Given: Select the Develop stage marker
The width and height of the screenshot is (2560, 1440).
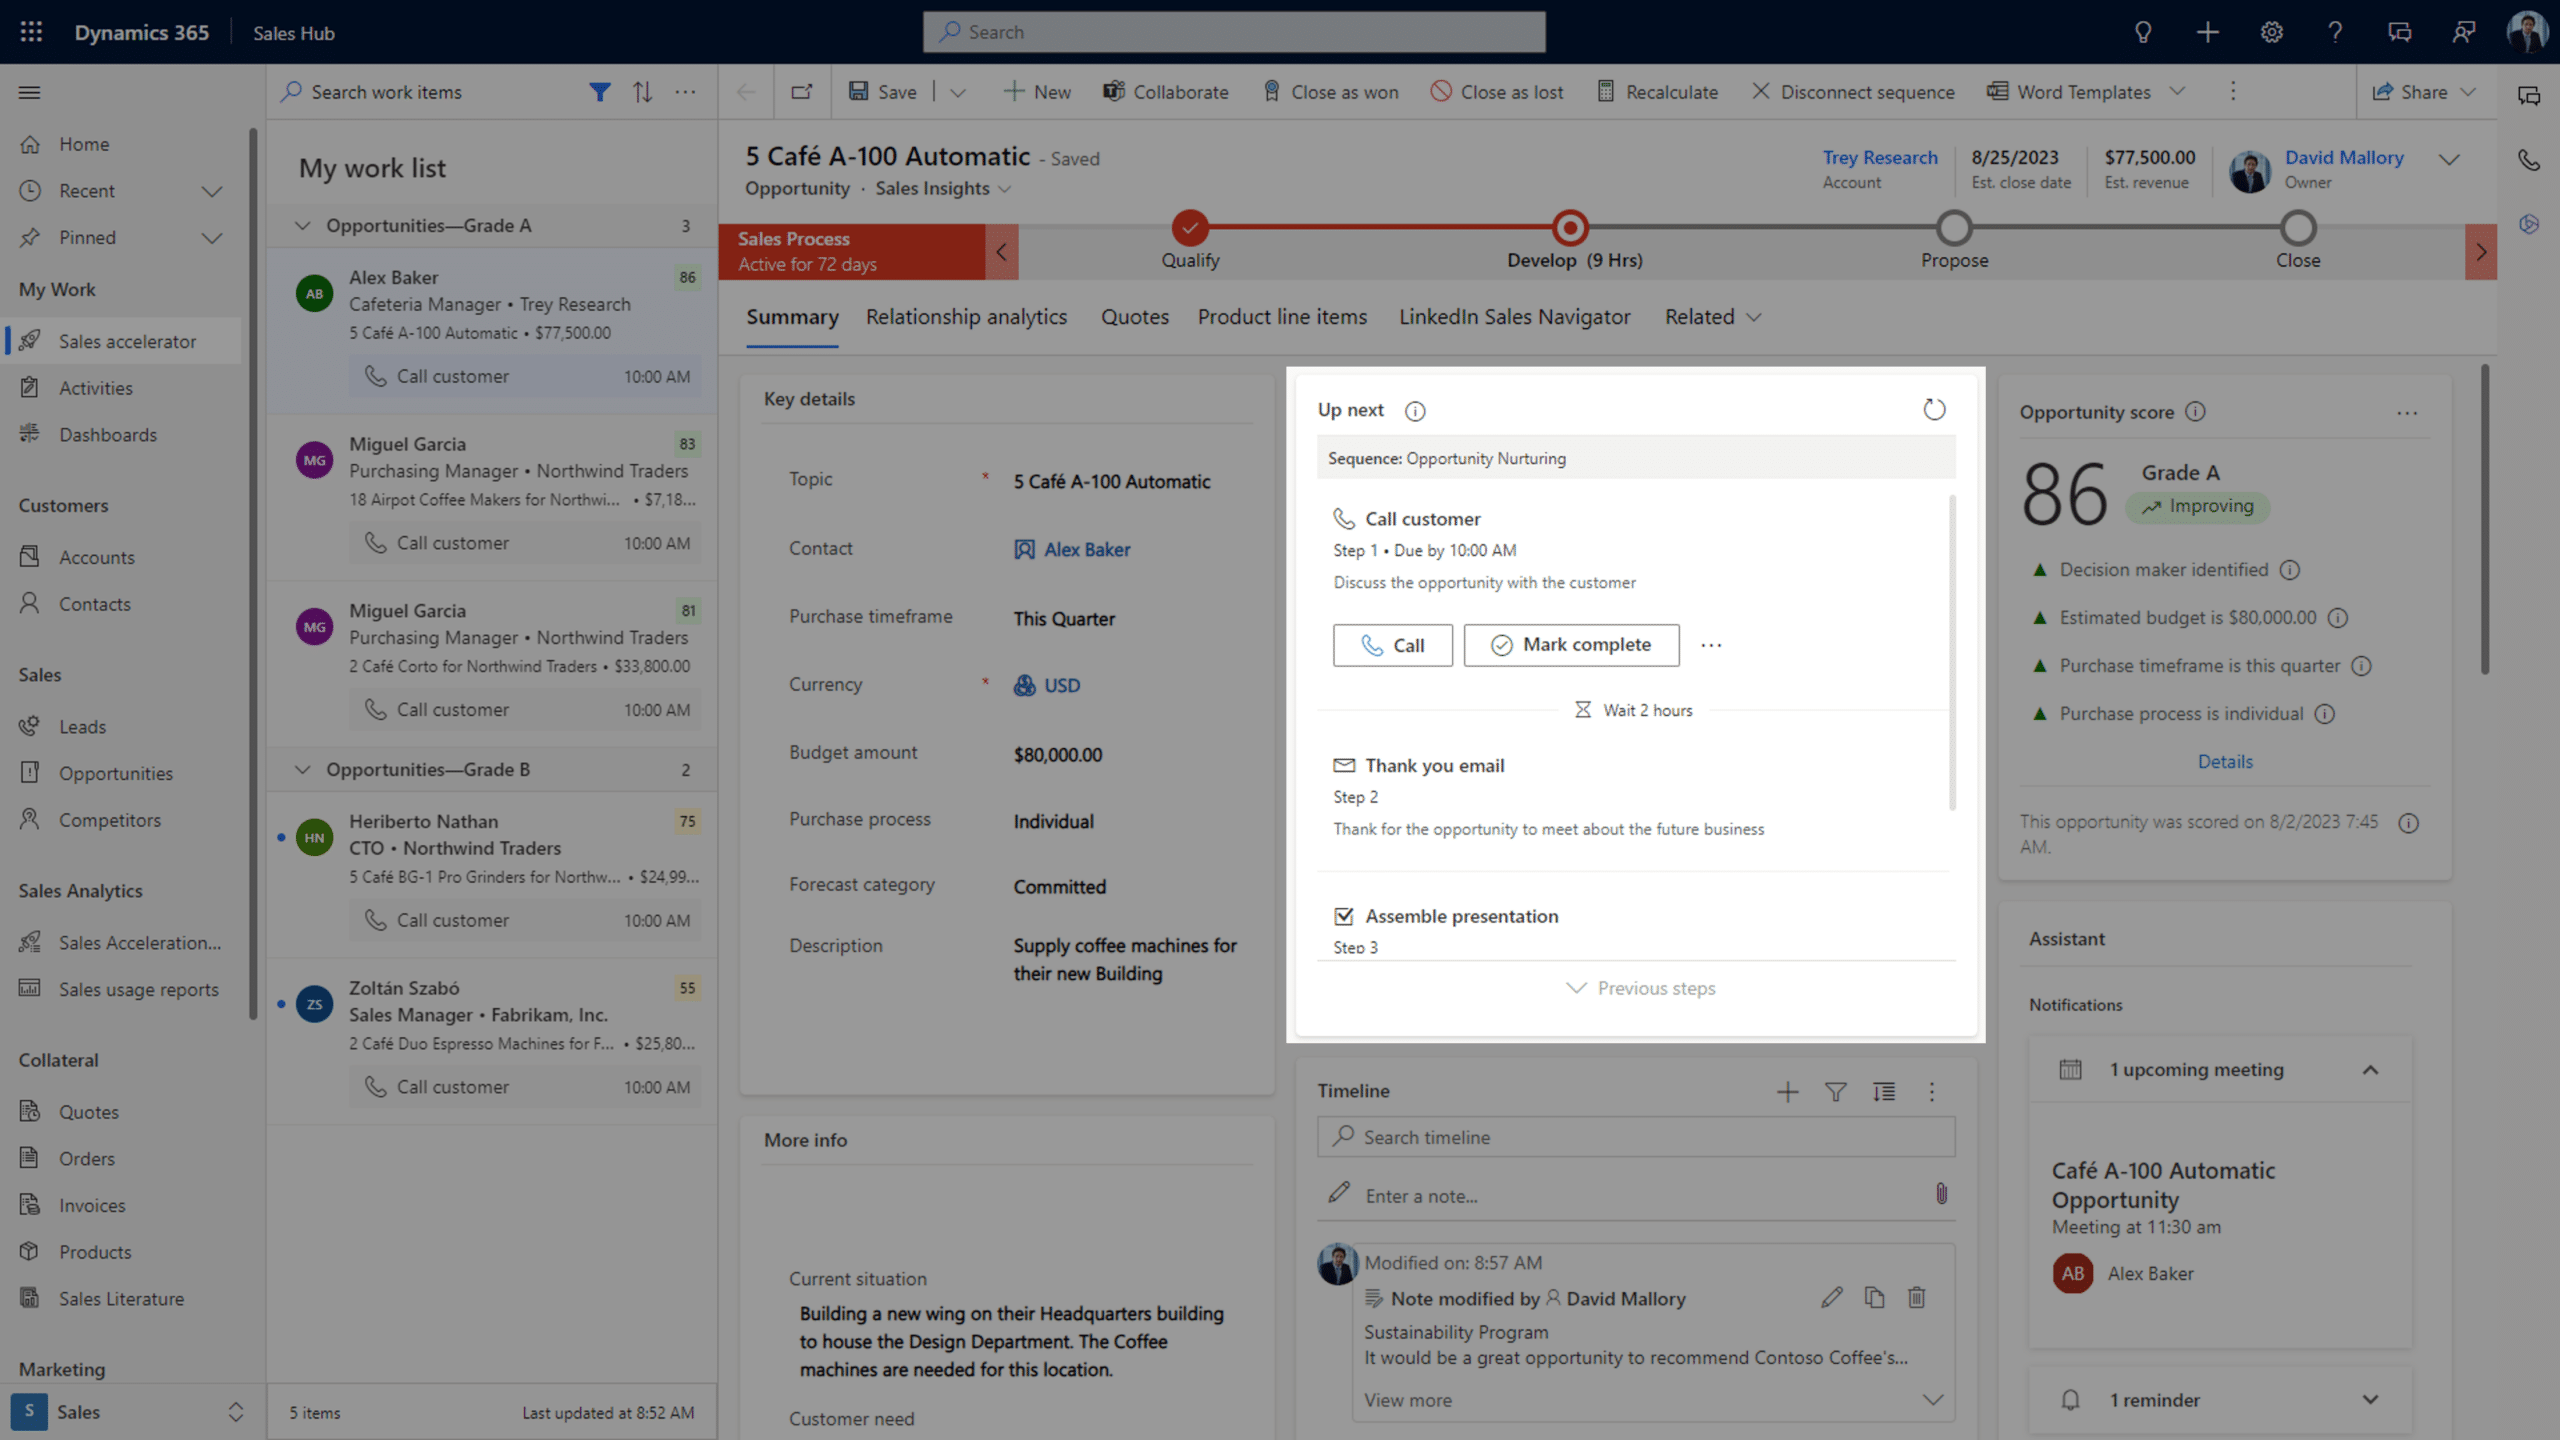Looking at the screenshot, I should pyautogui.click(x=1570, y=228).
